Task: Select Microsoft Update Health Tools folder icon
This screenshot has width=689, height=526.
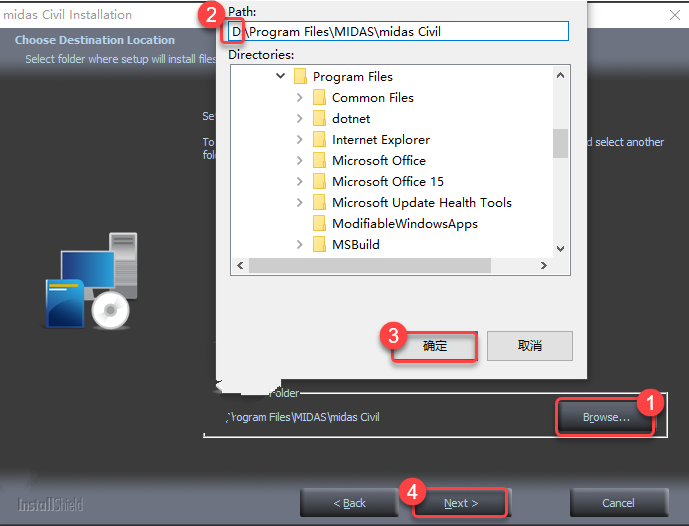Action: (319, 202)
